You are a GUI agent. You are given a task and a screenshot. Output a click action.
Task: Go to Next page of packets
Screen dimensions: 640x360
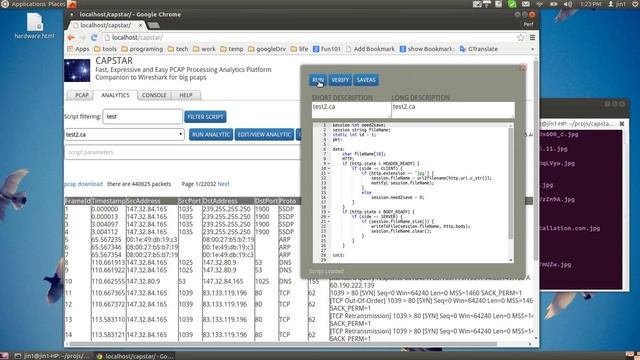(223, 184)
